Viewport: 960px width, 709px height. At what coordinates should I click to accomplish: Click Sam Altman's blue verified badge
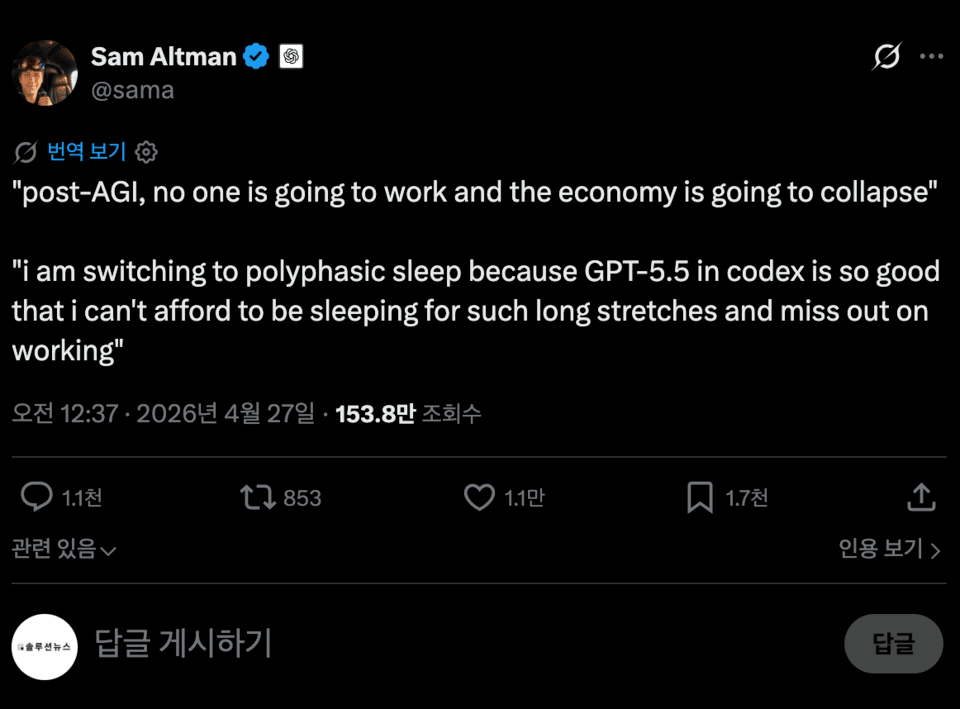point(255,56)
